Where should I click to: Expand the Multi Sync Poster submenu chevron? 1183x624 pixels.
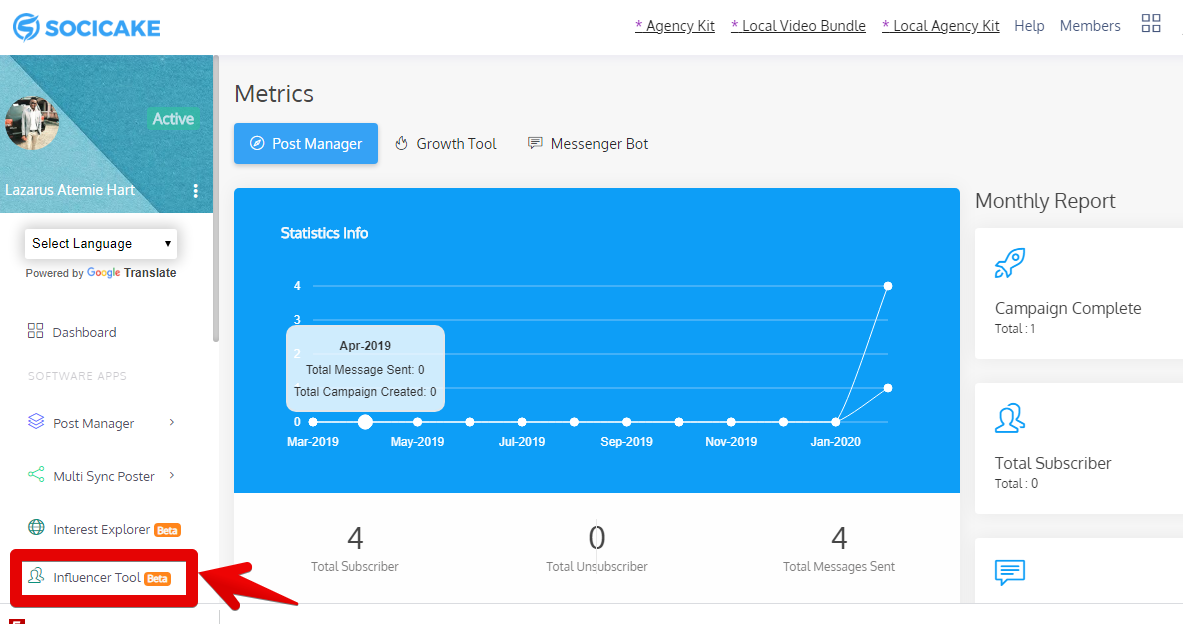click(172, 475)
